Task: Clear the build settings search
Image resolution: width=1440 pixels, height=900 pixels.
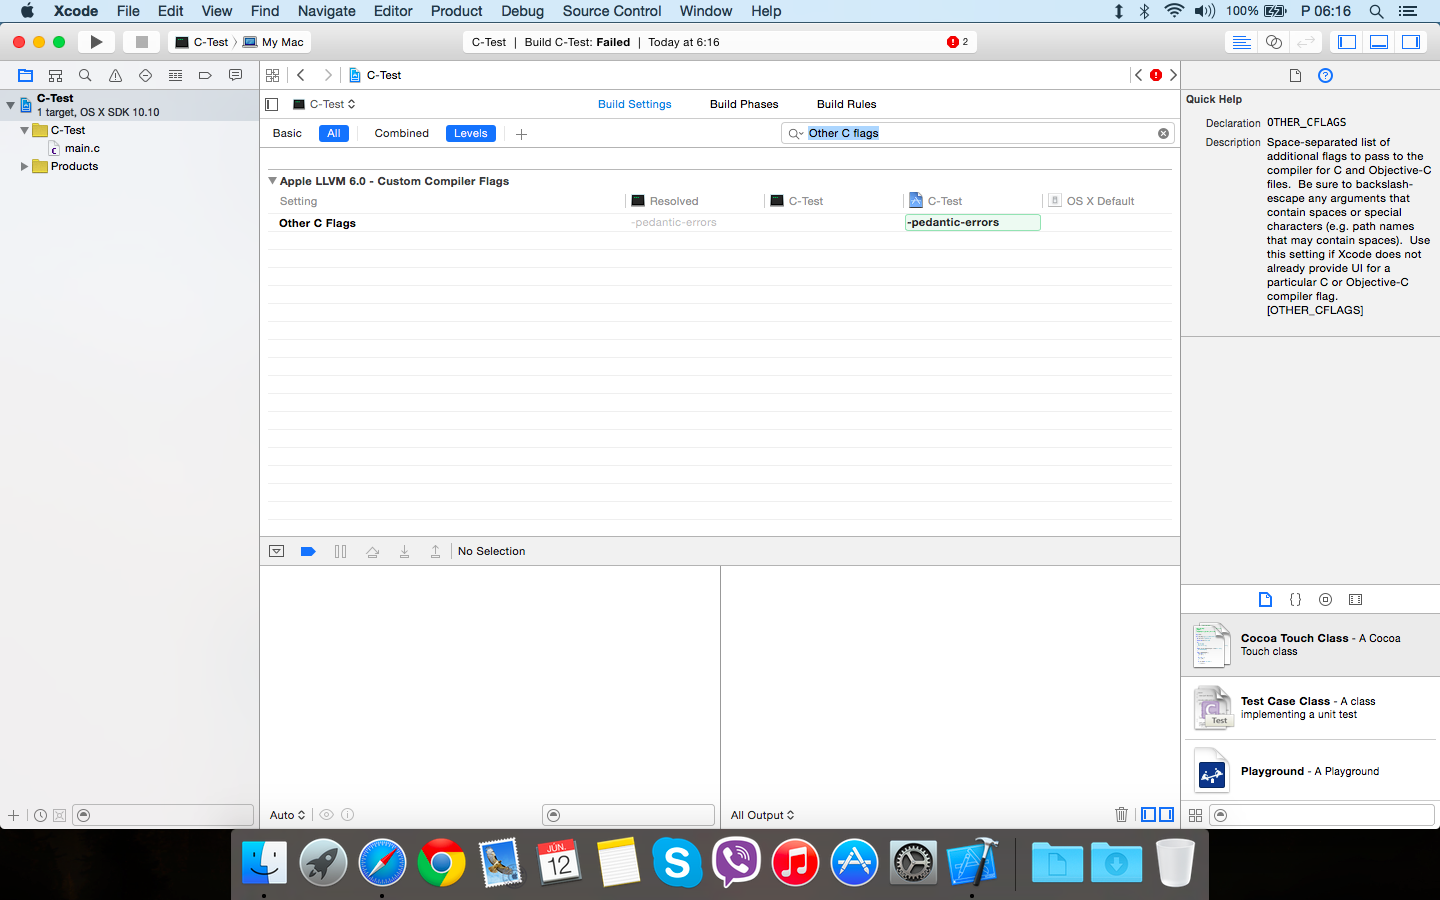Action: 1163,133
